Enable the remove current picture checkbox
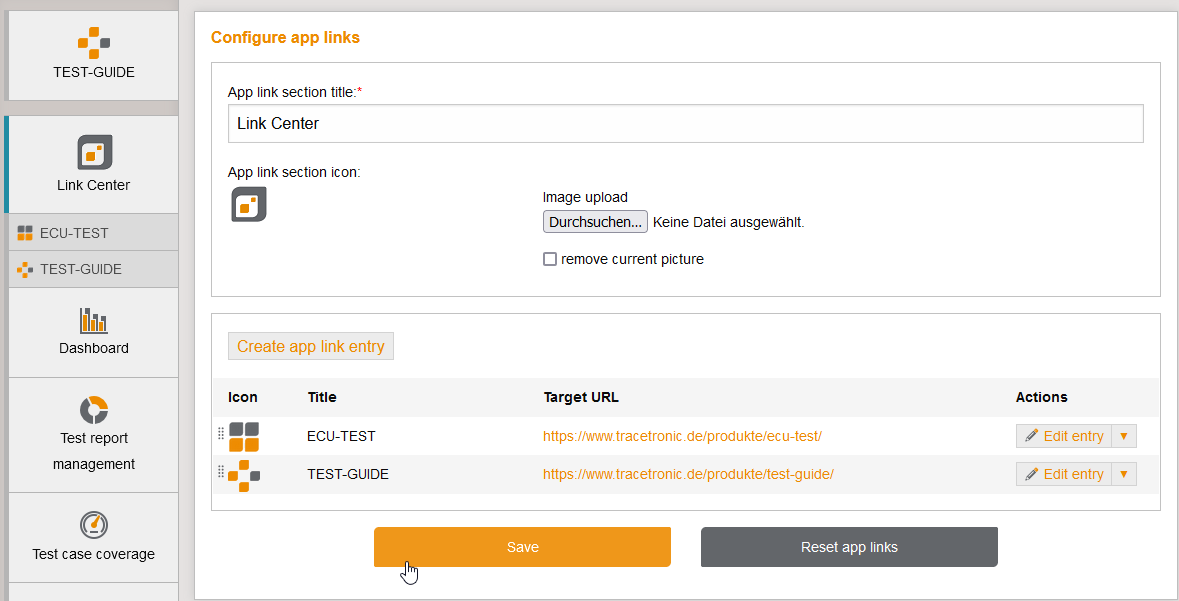Viewport: 1179px width, 601px height. pos(549,258)
